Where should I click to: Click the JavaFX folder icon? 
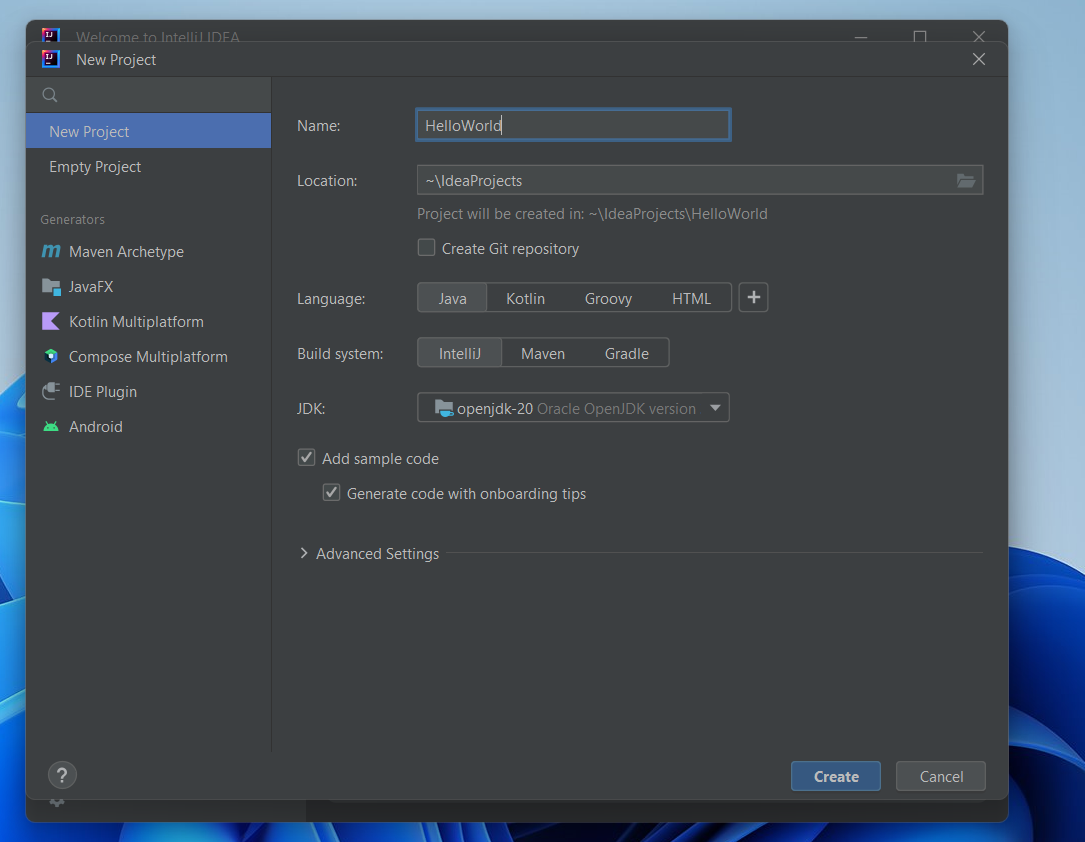[x=51, y=286]
